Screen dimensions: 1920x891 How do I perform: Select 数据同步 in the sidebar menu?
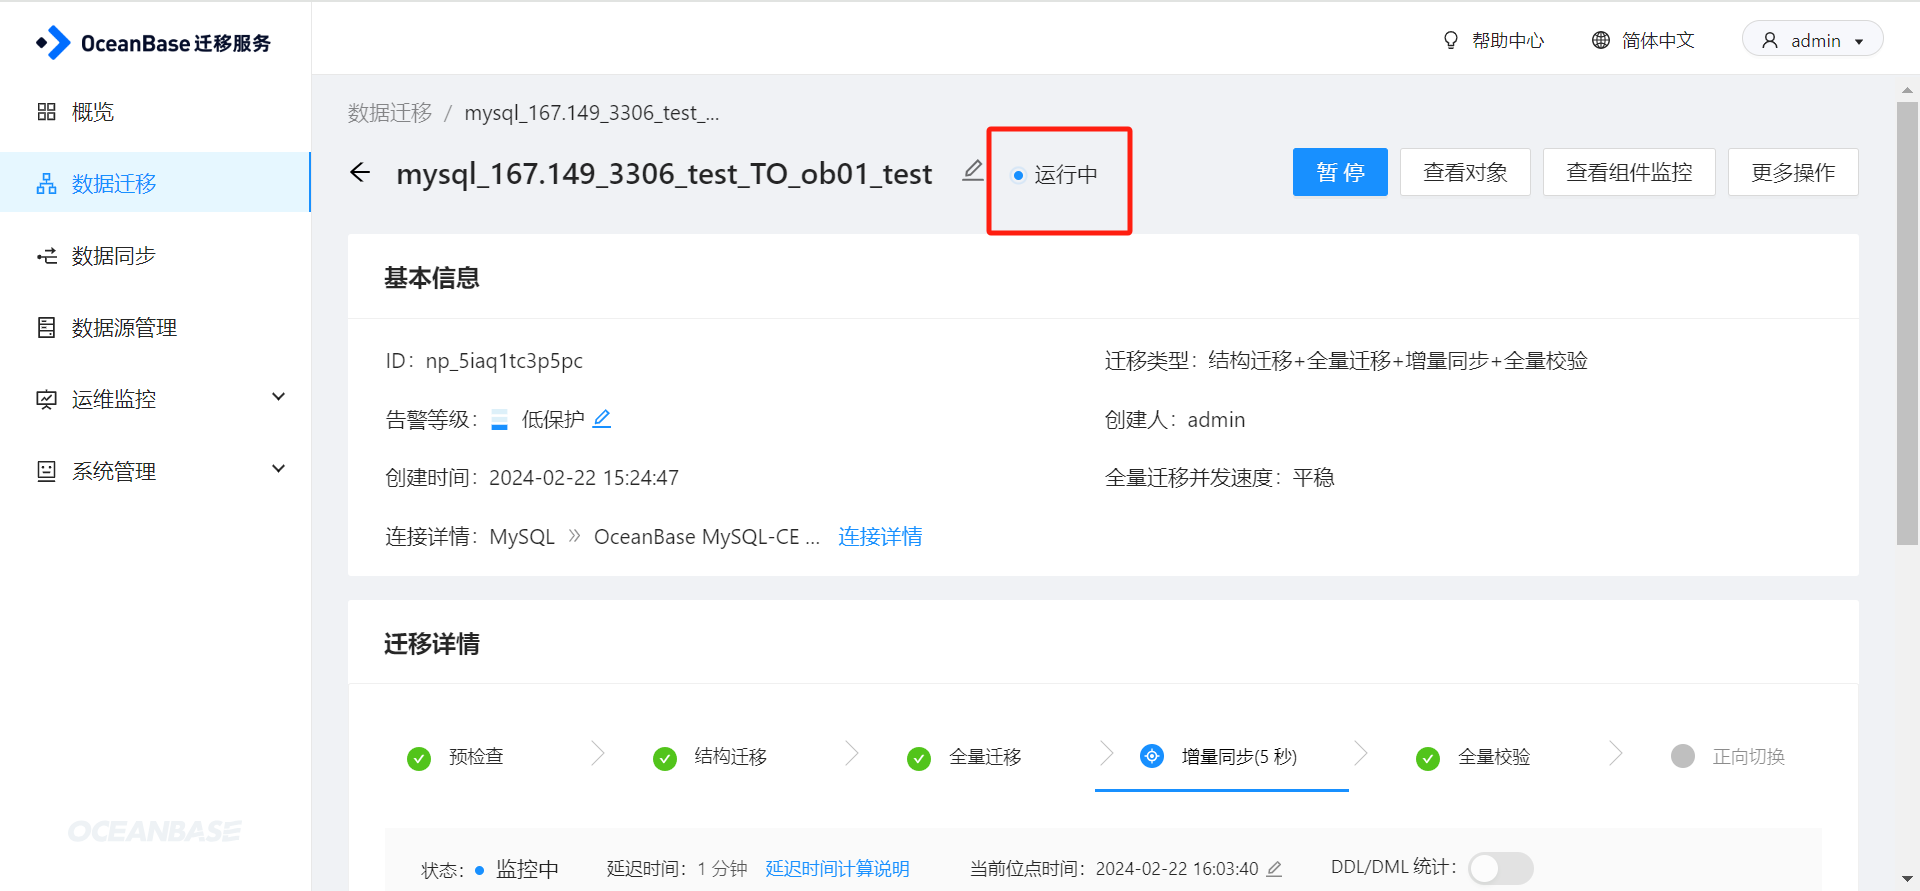(x=155, y=256)
